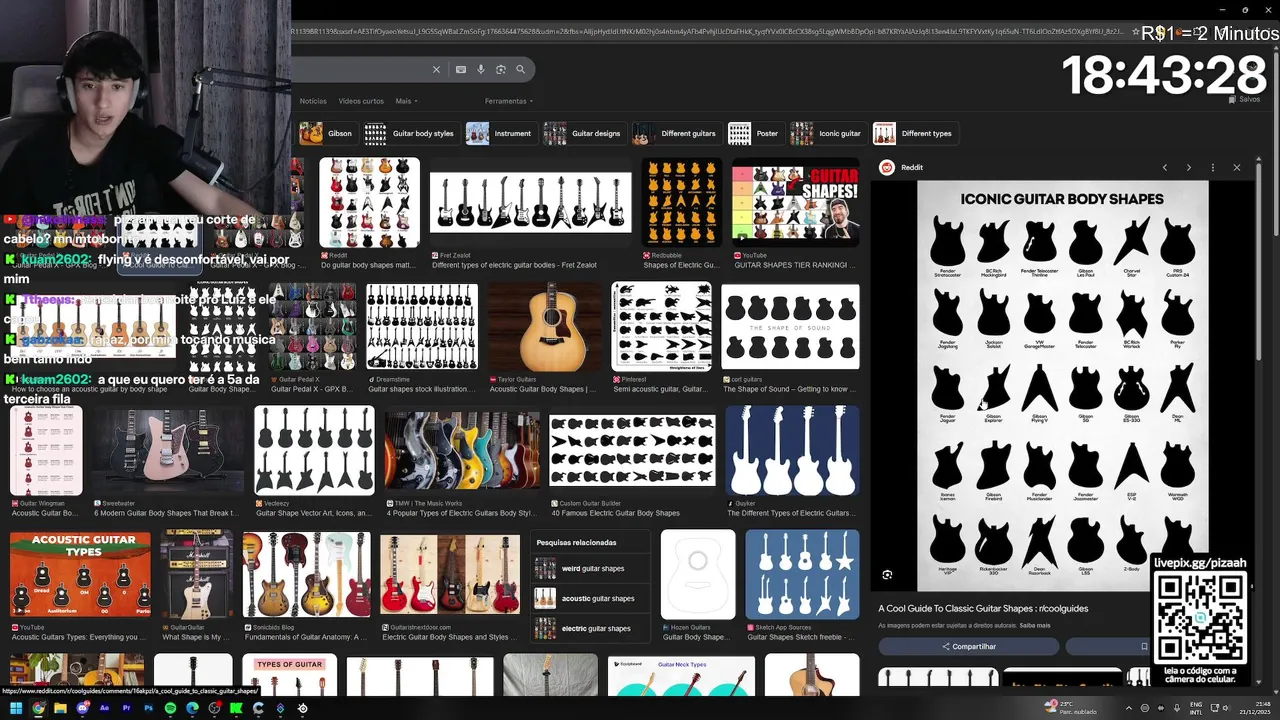Open Chrome from the taskbar
The width and height of the screenshot is (1280, 720).
click(38, 708)
